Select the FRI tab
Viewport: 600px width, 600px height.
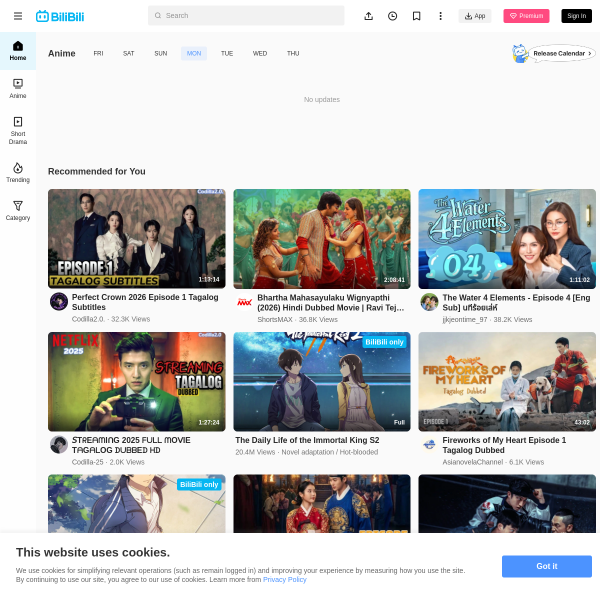coord(98,53)
